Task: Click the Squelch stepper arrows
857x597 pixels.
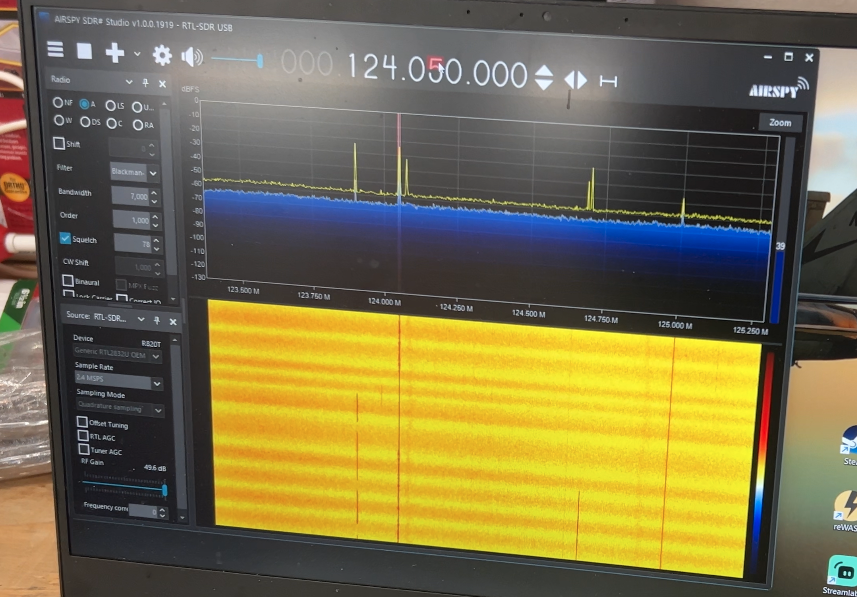Action: 157,244
